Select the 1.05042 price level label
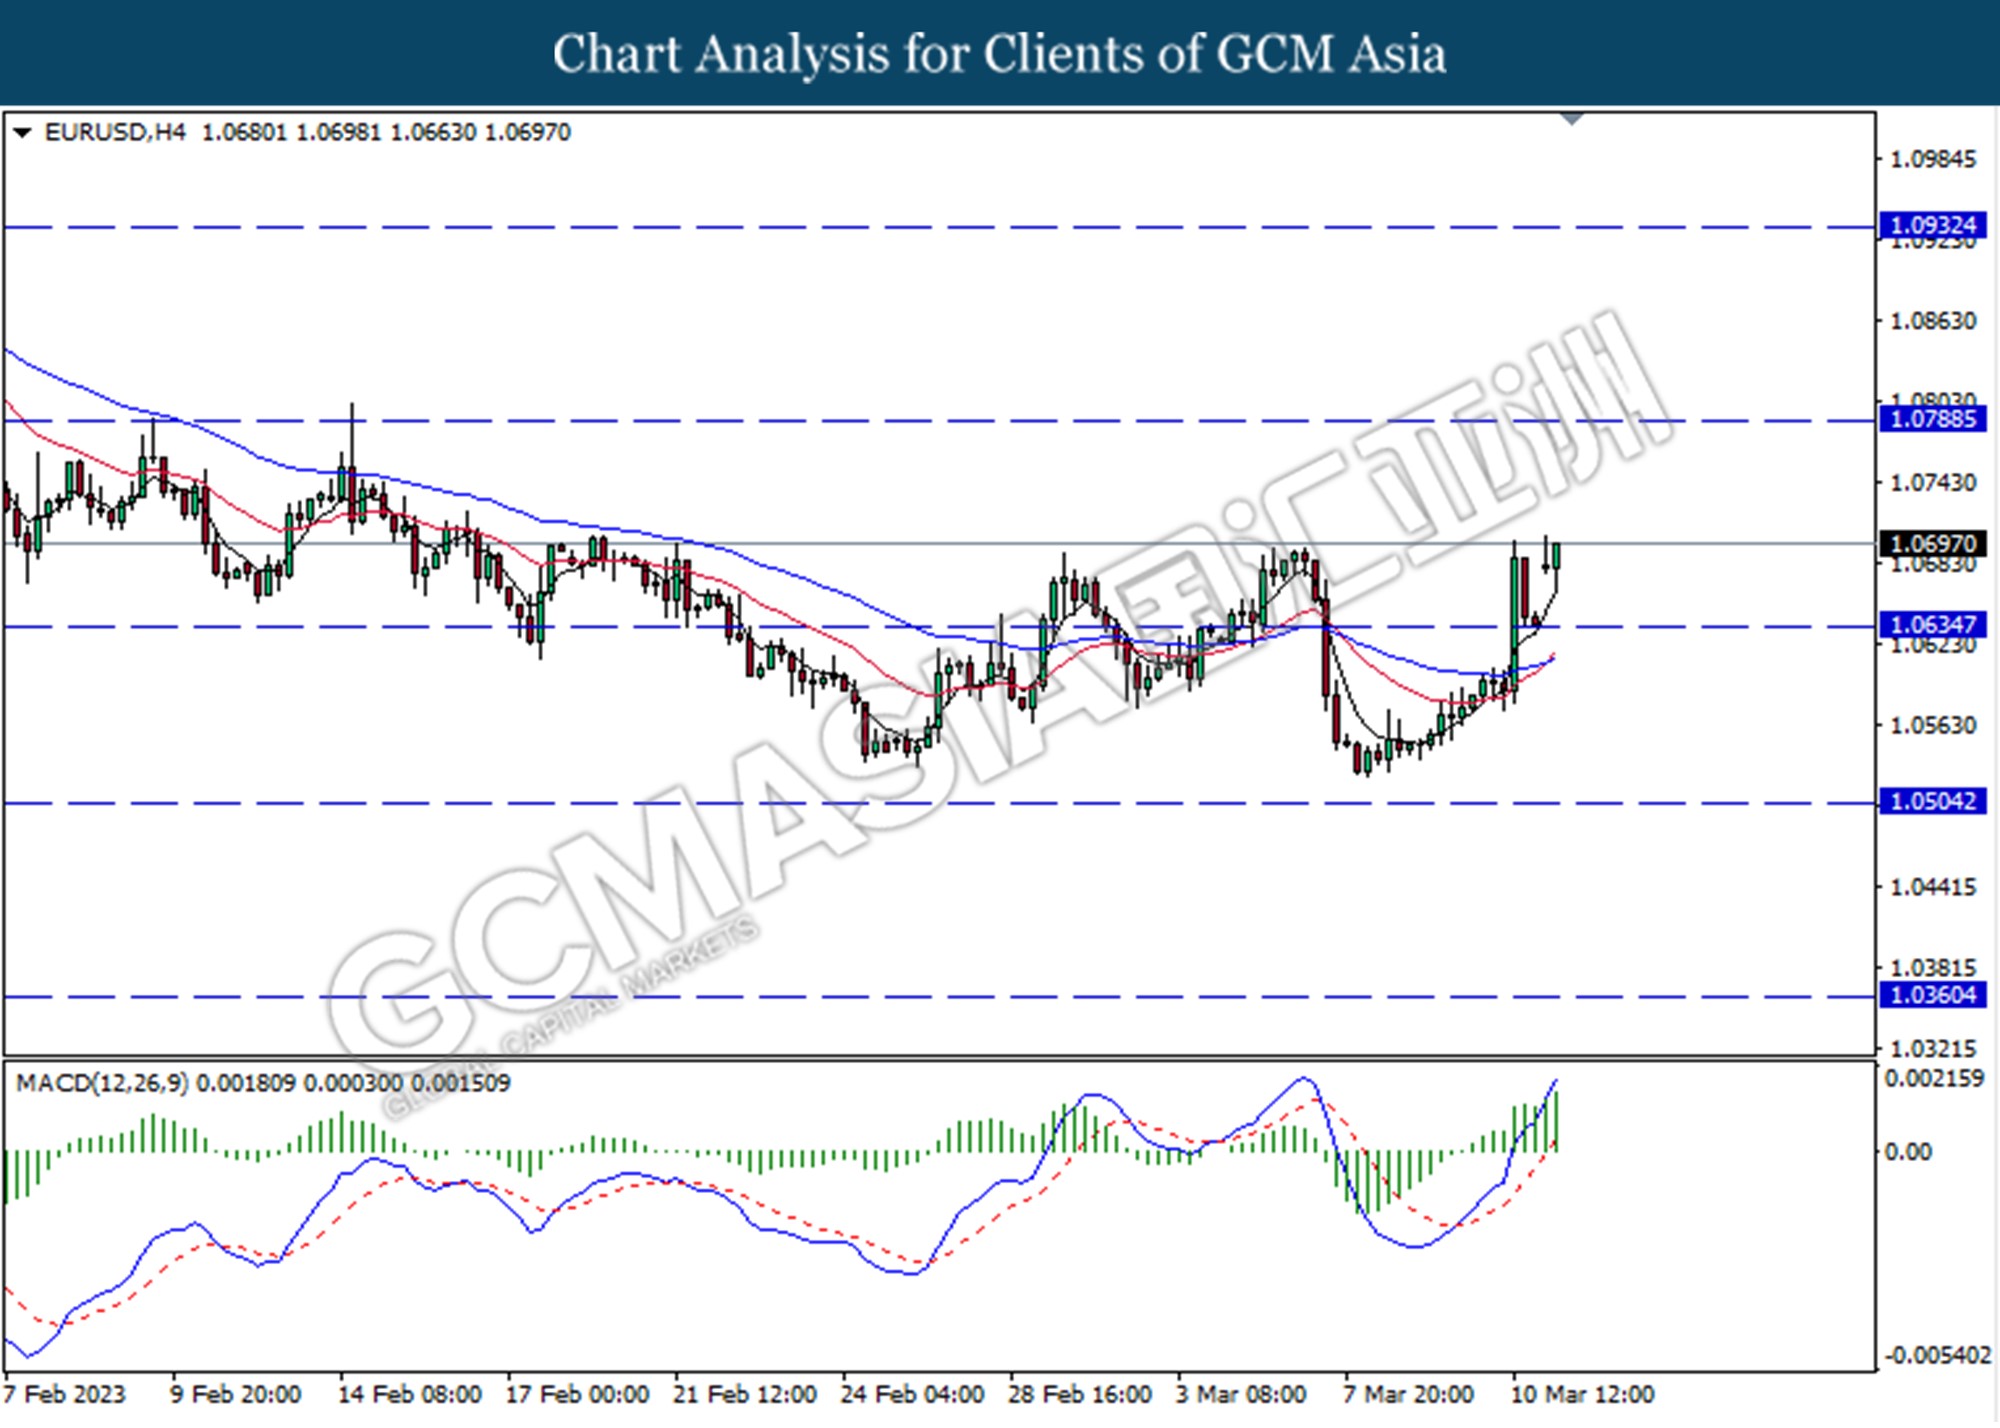Screen dimensions: 2000x1428 click(x=1933, y=802)
